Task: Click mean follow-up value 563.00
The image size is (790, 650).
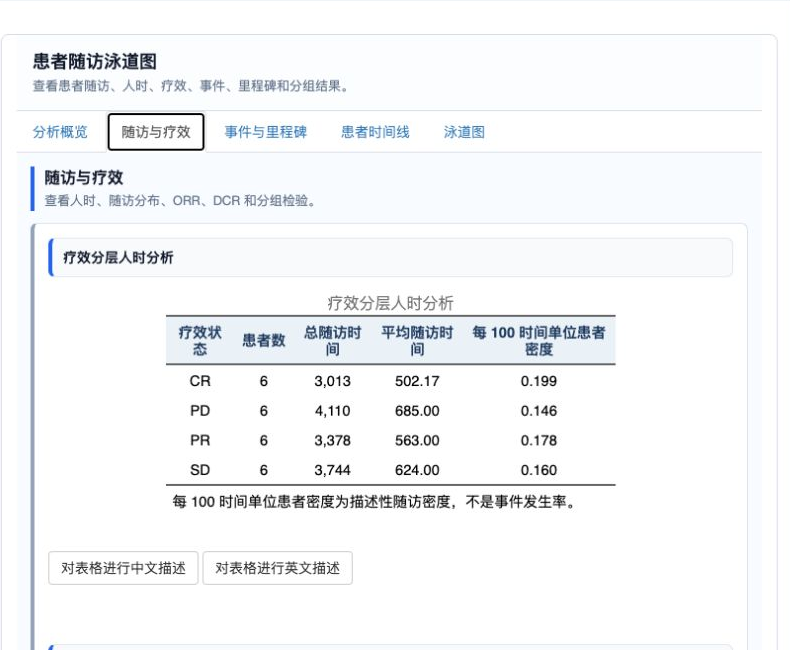Action: pos(417,440)
